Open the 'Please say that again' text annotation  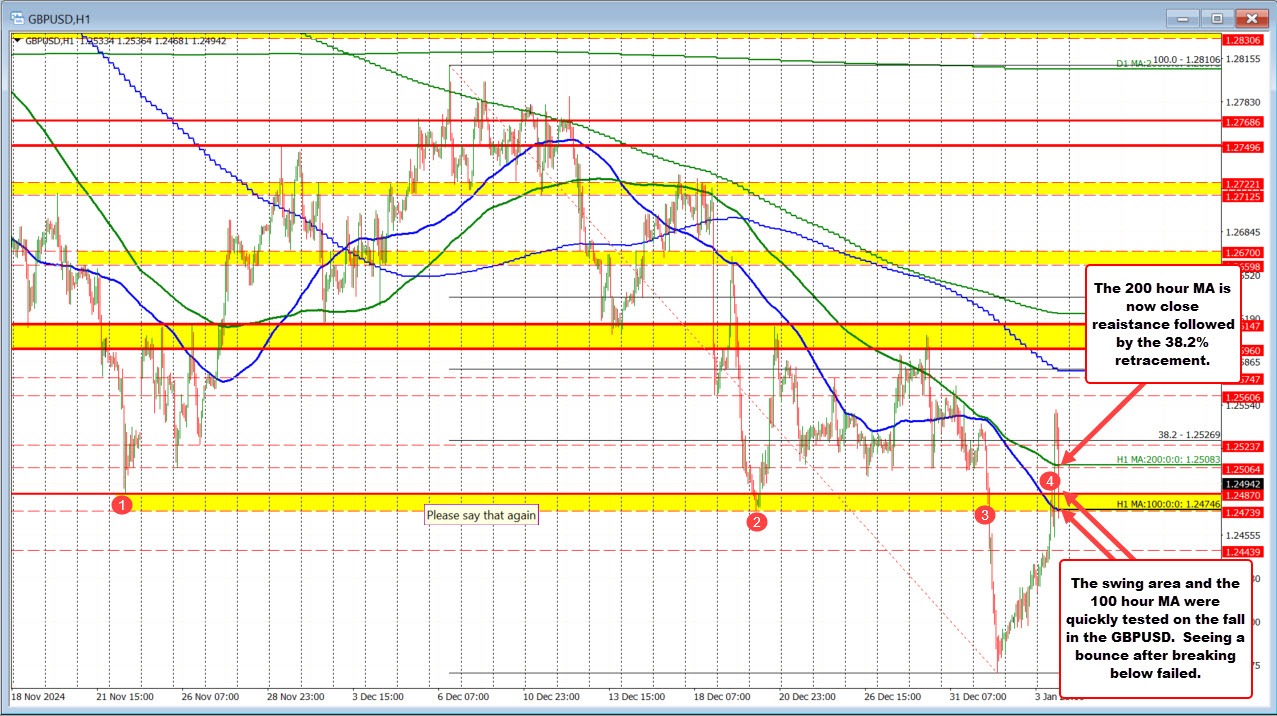point(482,515)
